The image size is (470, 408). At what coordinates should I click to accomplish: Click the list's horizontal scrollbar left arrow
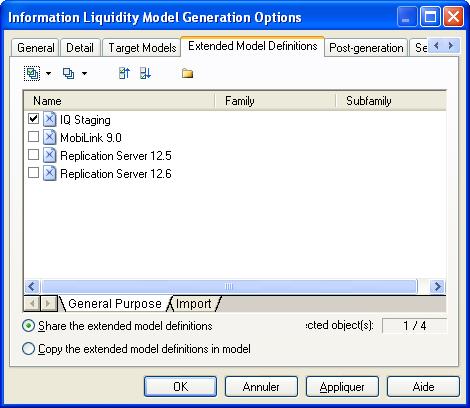tap(32, 286)
